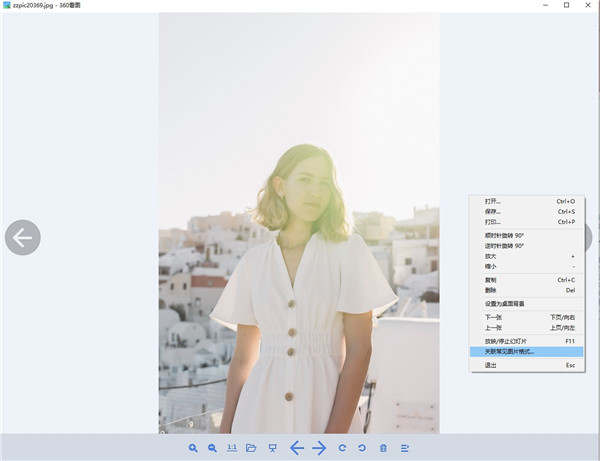Select 放映/停止幻灯片 menu entry

click(509, 341)
